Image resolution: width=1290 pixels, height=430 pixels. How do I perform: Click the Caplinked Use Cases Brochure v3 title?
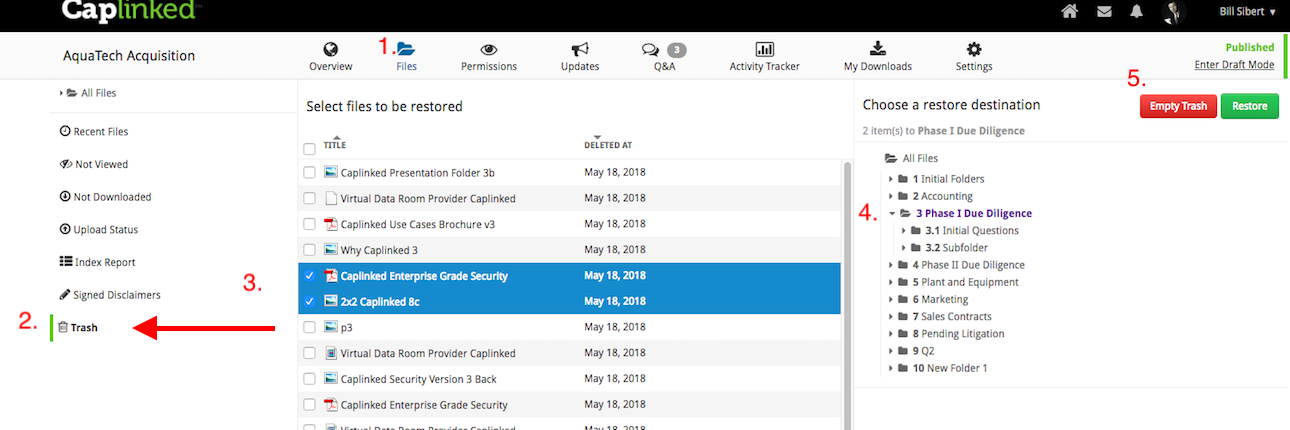coord(416,224)
